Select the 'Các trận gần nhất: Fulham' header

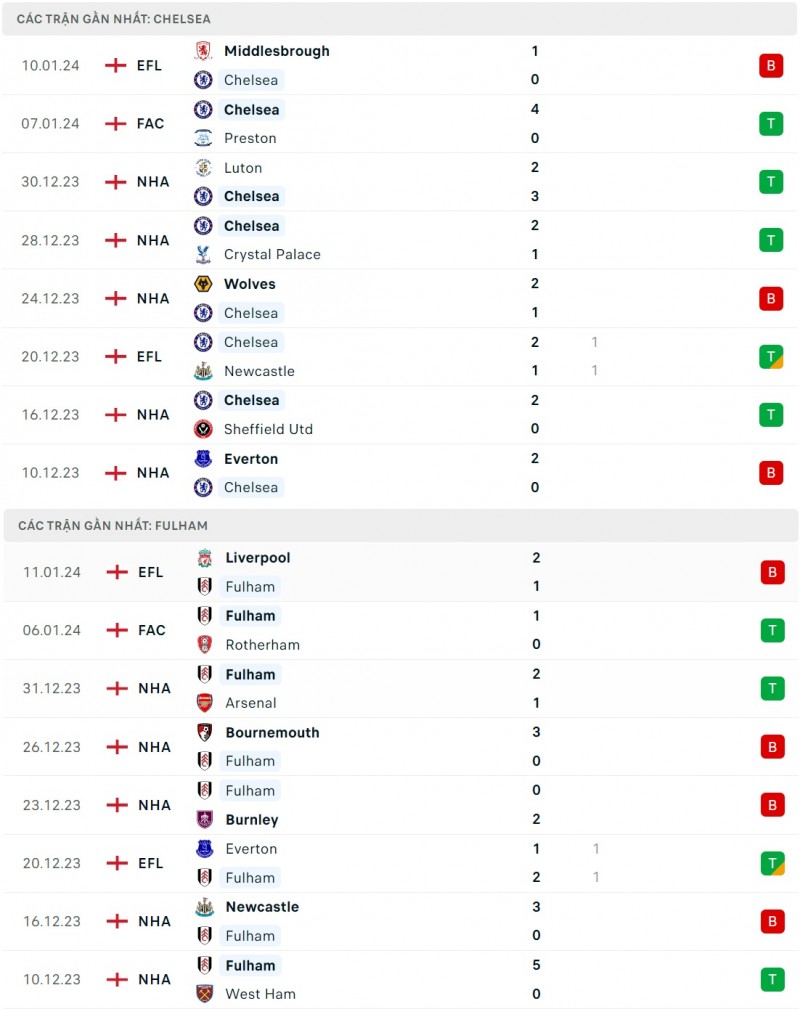[x=113, y=525]
